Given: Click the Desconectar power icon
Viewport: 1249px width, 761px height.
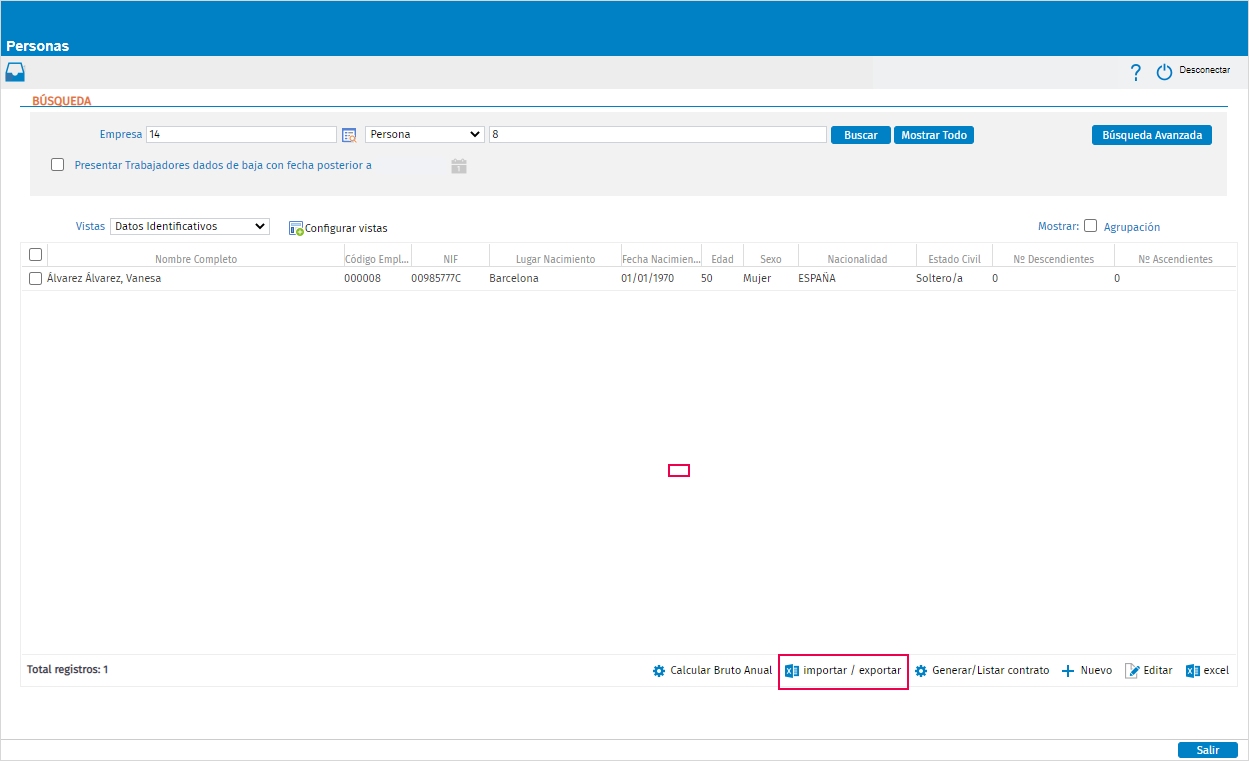Looking at the screenshot, I should [x=1164, y=72].
